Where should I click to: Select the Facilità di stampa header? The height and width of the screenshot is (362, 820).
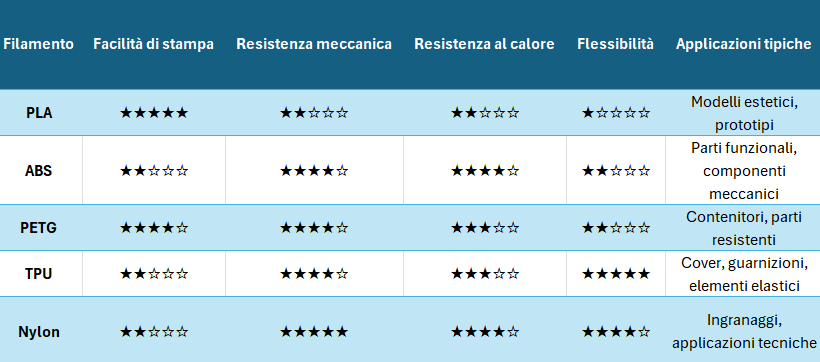click(153, 44)
